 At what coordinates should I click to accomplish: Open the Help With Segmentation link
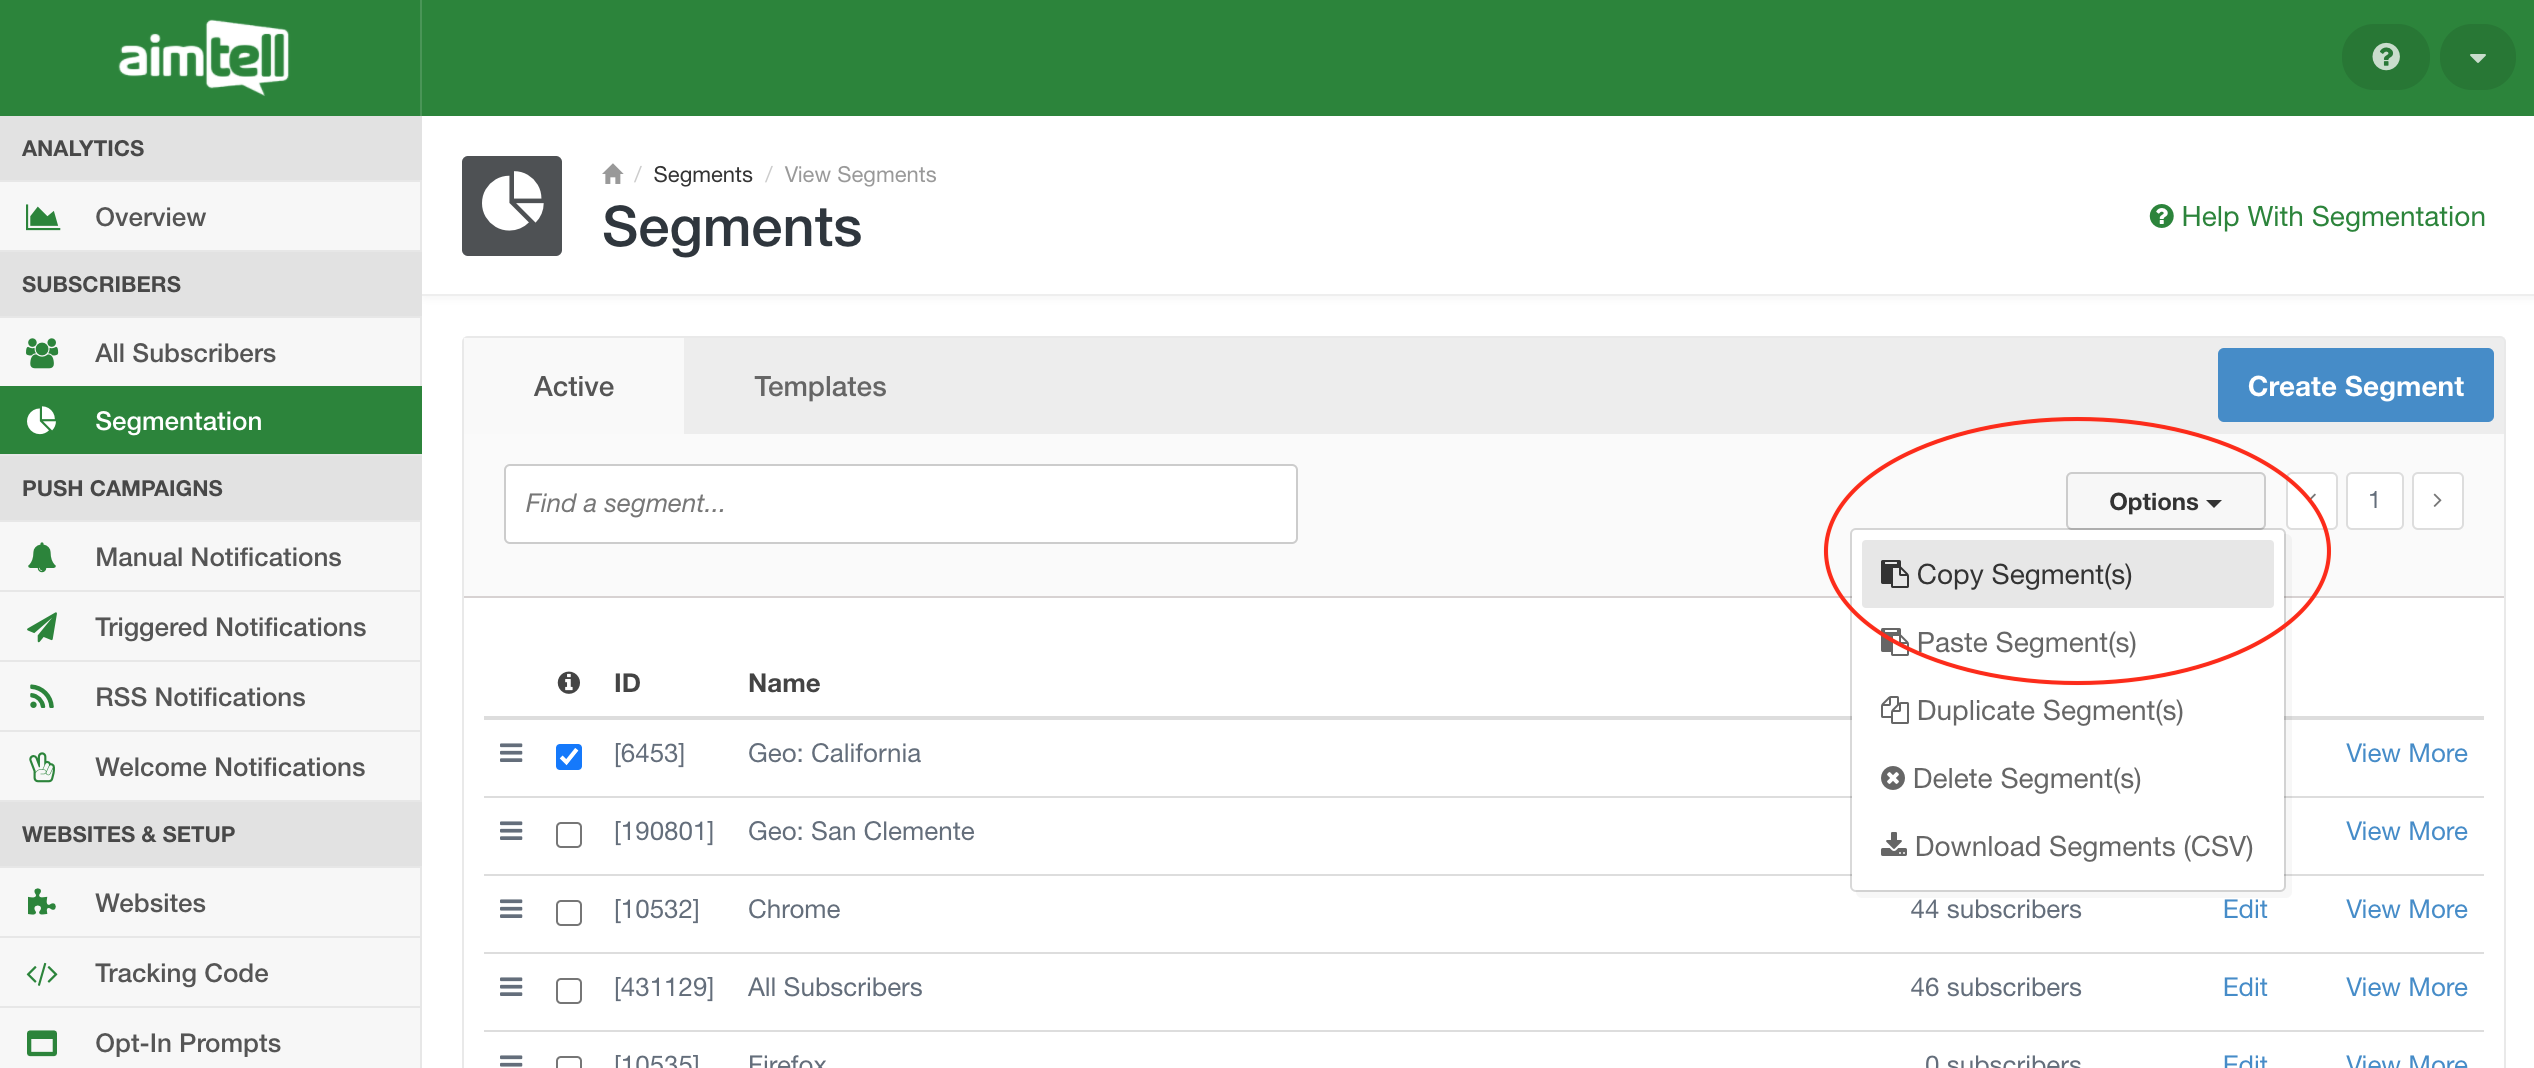point(2317,217)
